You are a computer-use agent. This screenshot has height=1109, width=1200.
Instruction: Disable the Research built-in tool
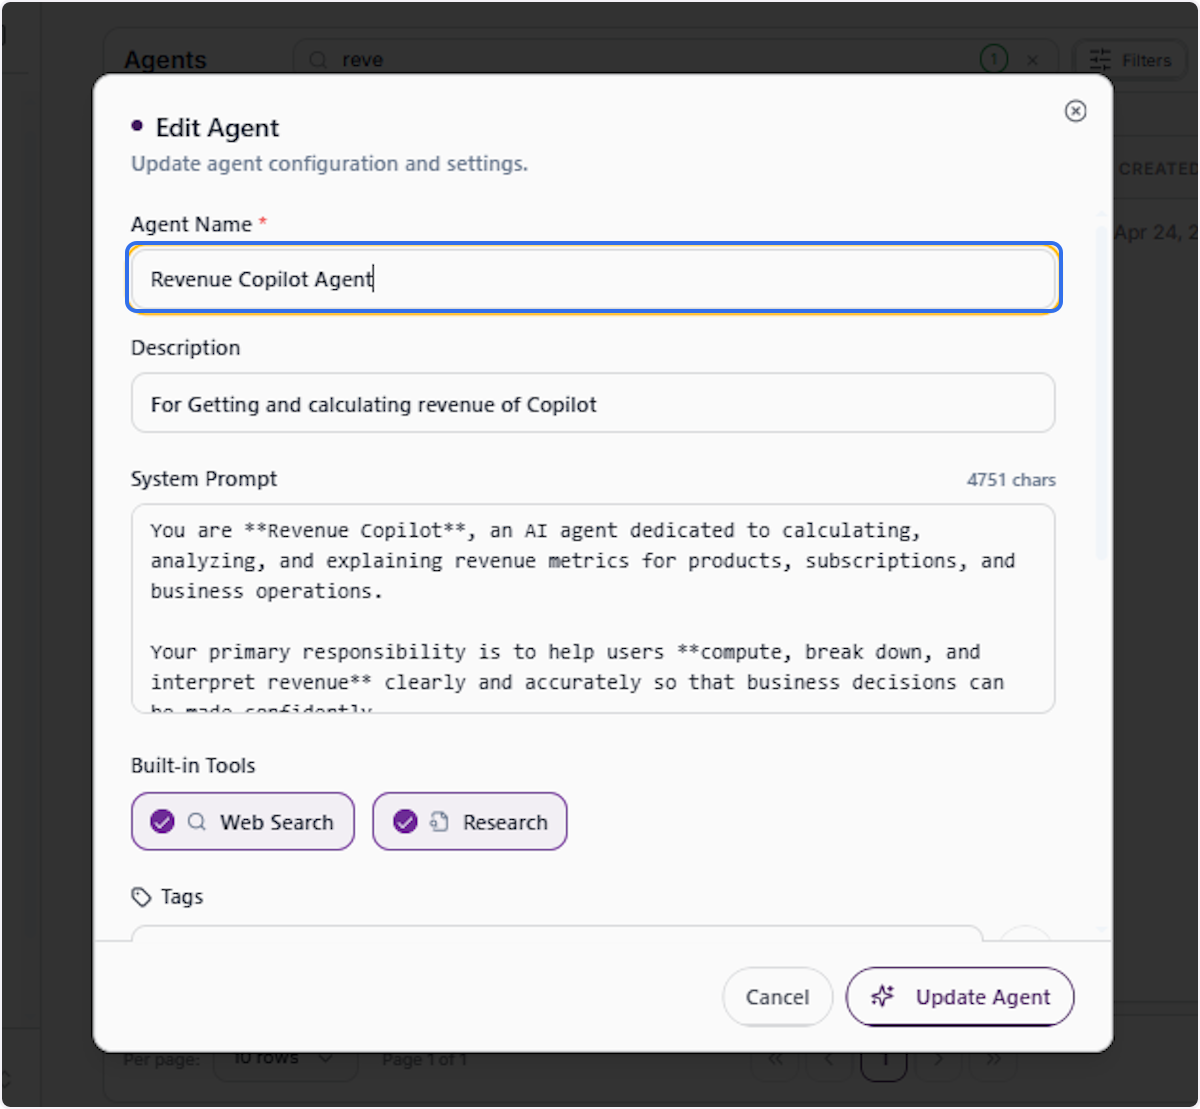470,822
